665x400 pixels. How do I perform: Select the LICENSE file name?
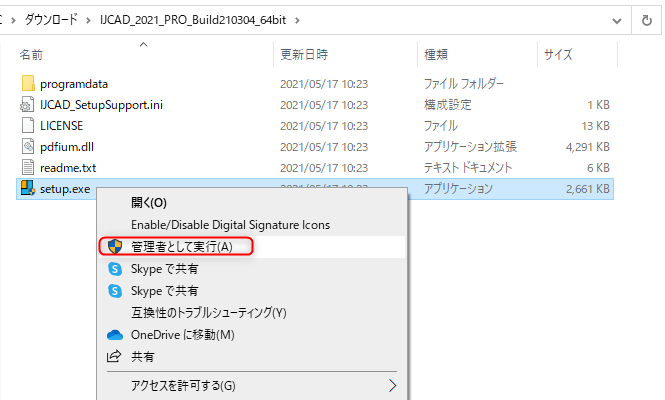(61, 126)
